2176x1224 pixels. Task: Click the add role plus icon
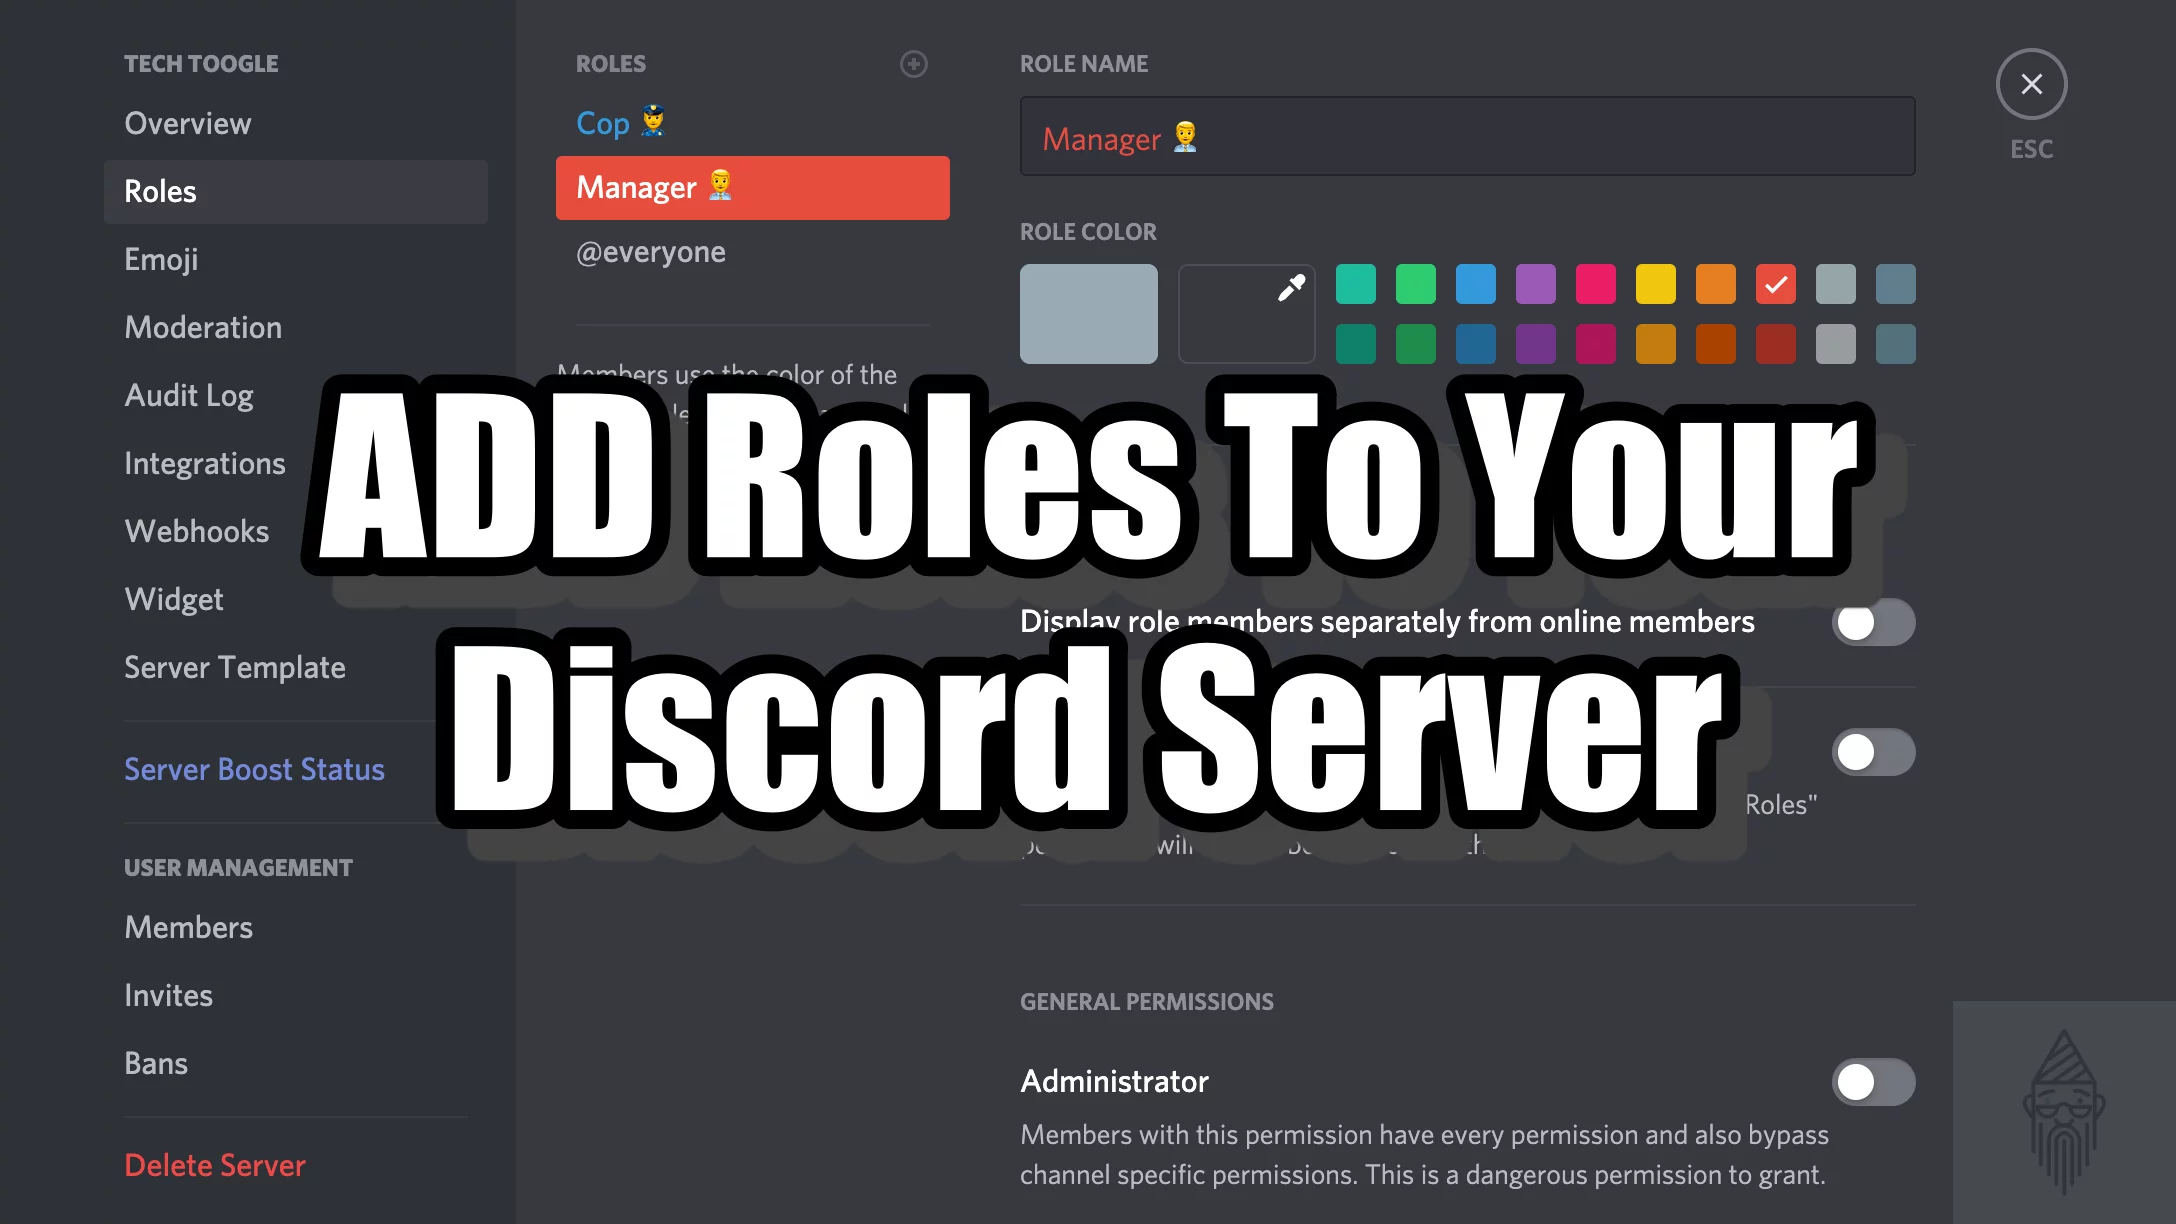pos(913,61)
